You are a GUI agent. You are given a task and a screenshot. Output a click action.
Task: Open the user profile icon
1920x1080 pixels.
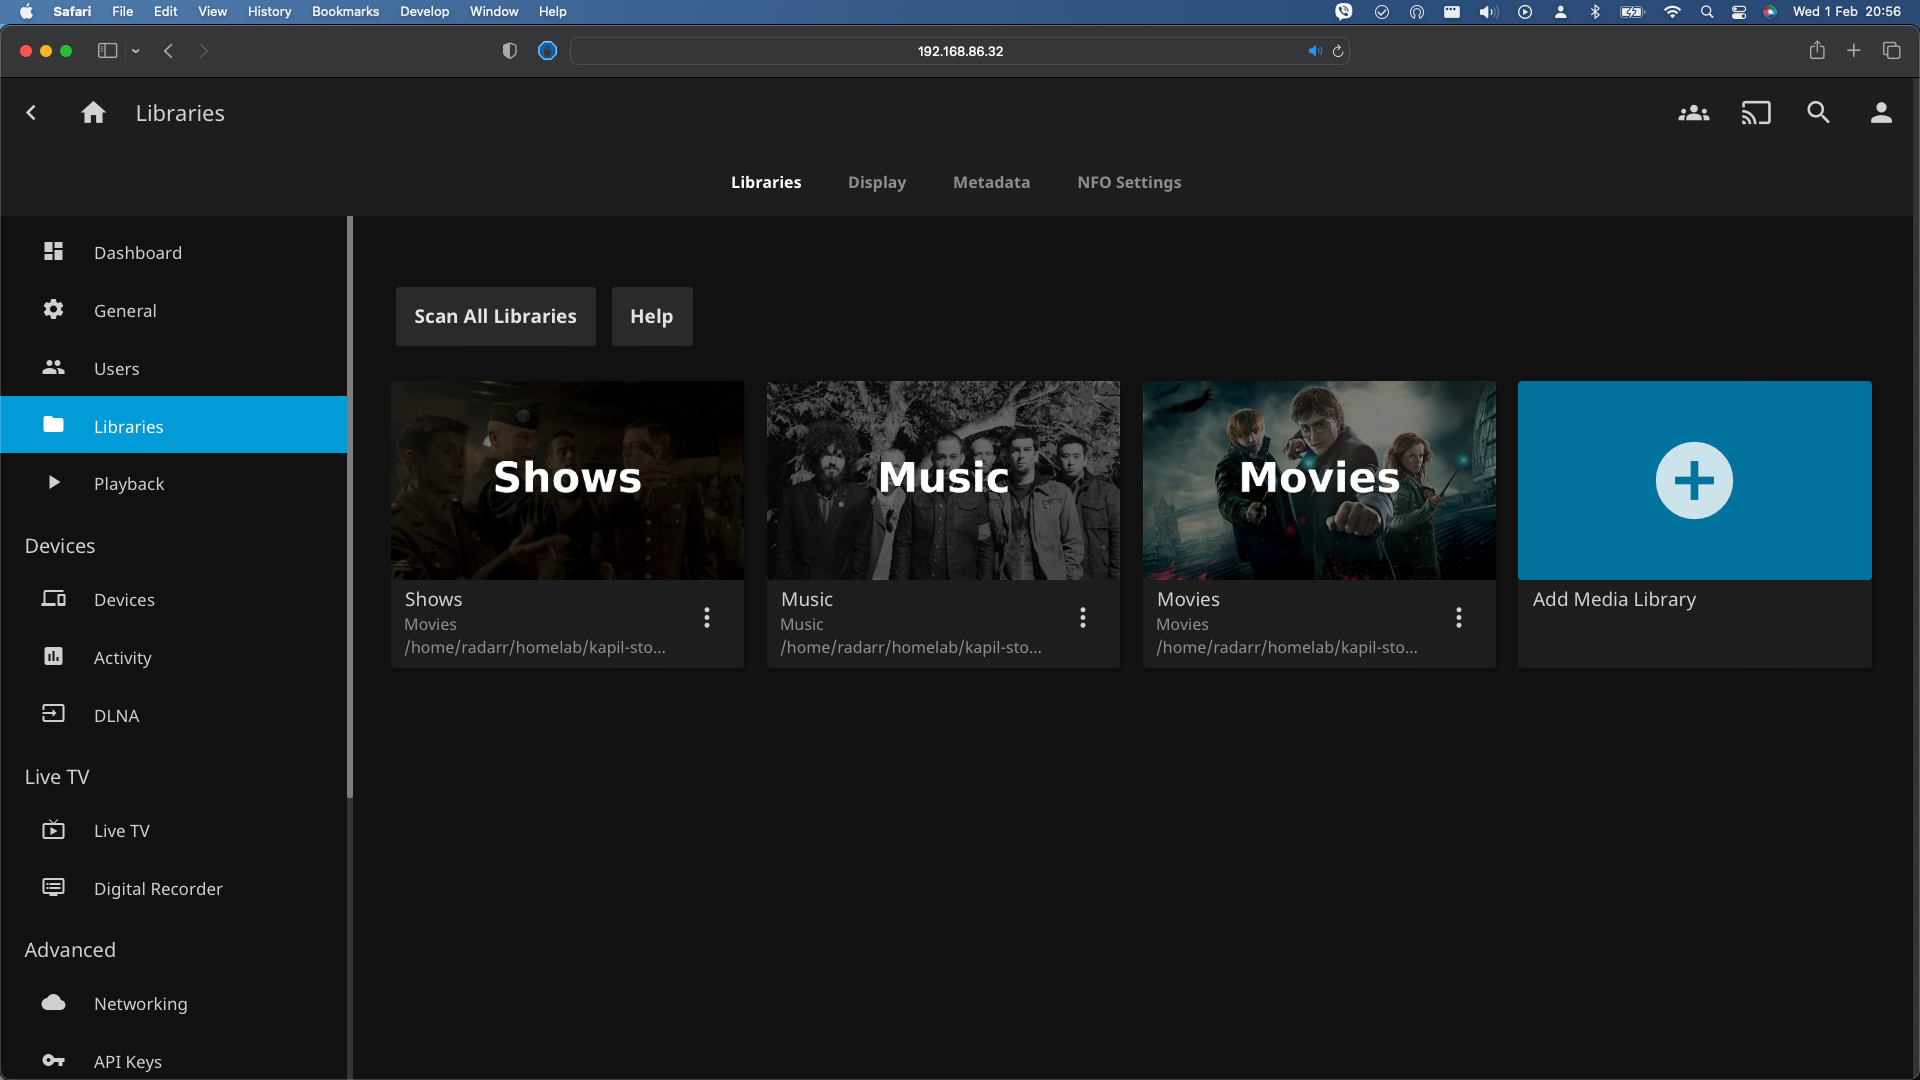tap(1881, 113)
